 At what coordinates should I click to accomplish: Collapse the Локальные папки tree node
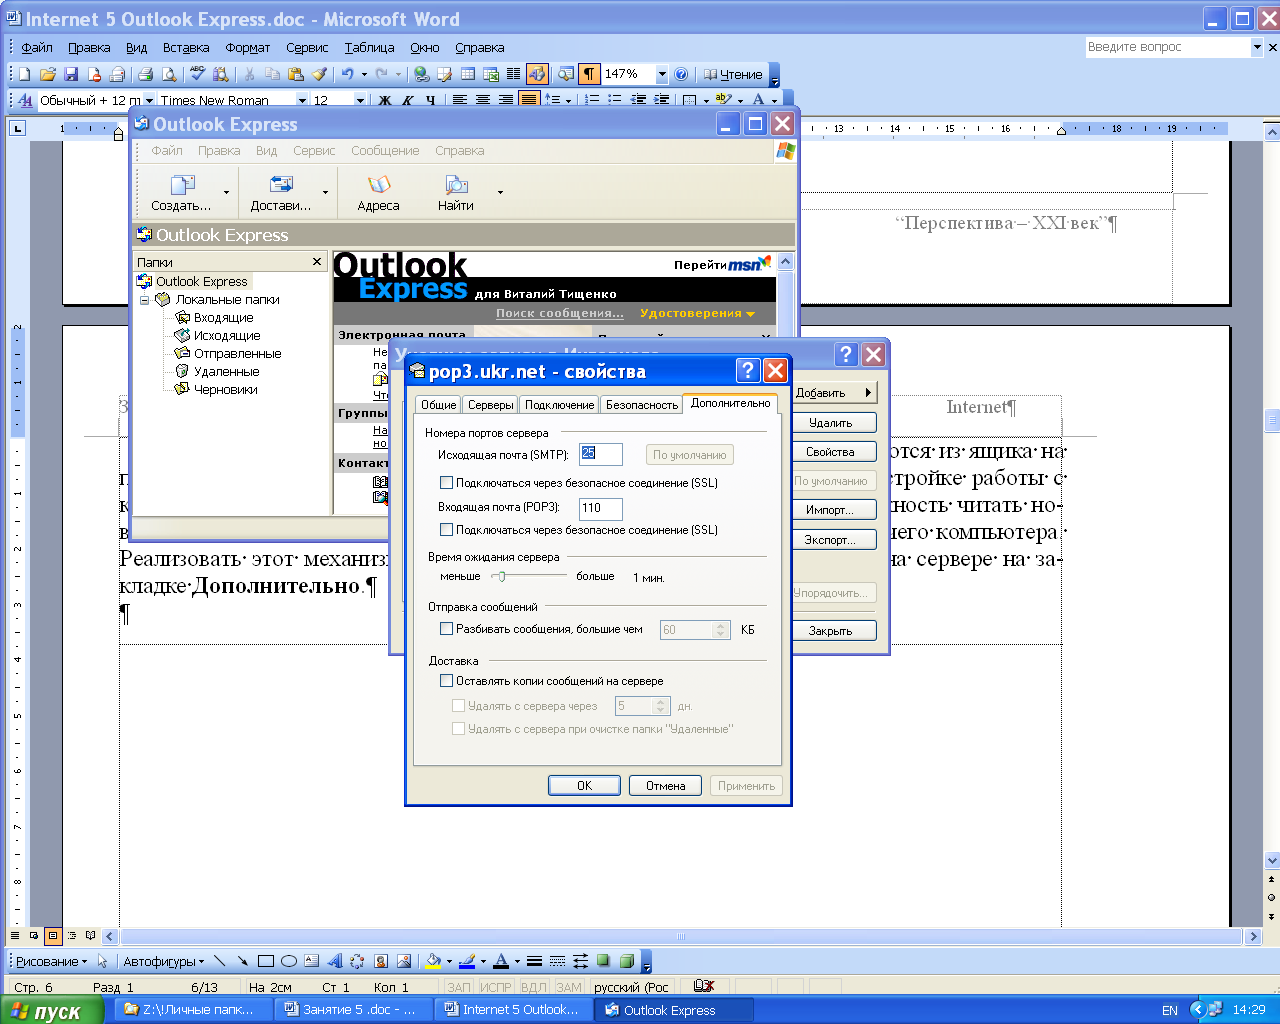pos(145,300)
